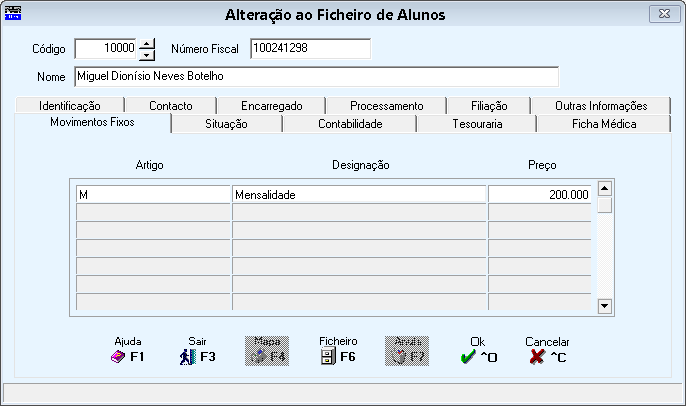Open the Ficheiro F6 cabinet icon
This screenshot has height=406, width=686.
coord(328,357)
